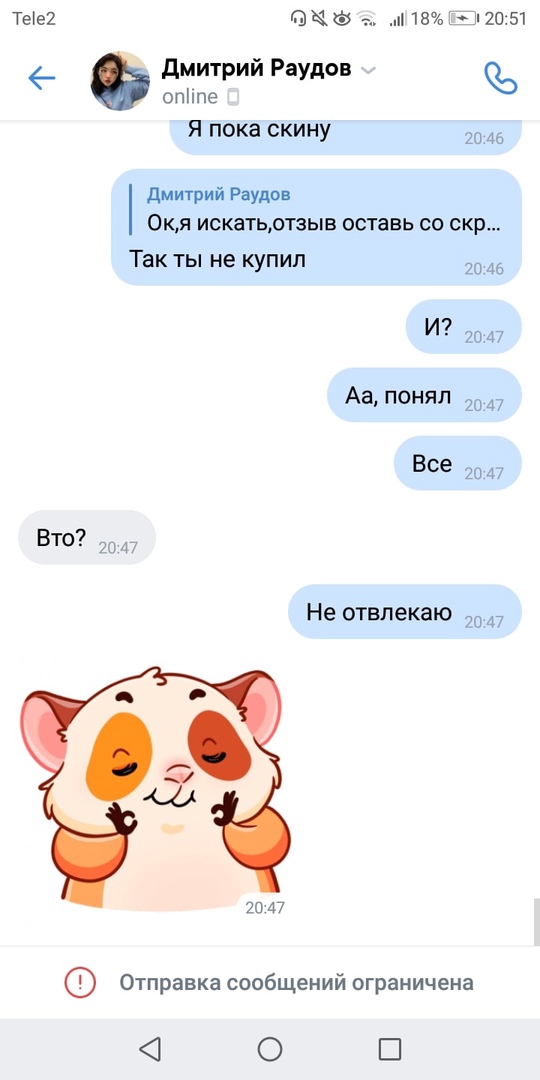
Task: Select the "Вто?" incoming message bubble
Action: click(x=87, y=537)
